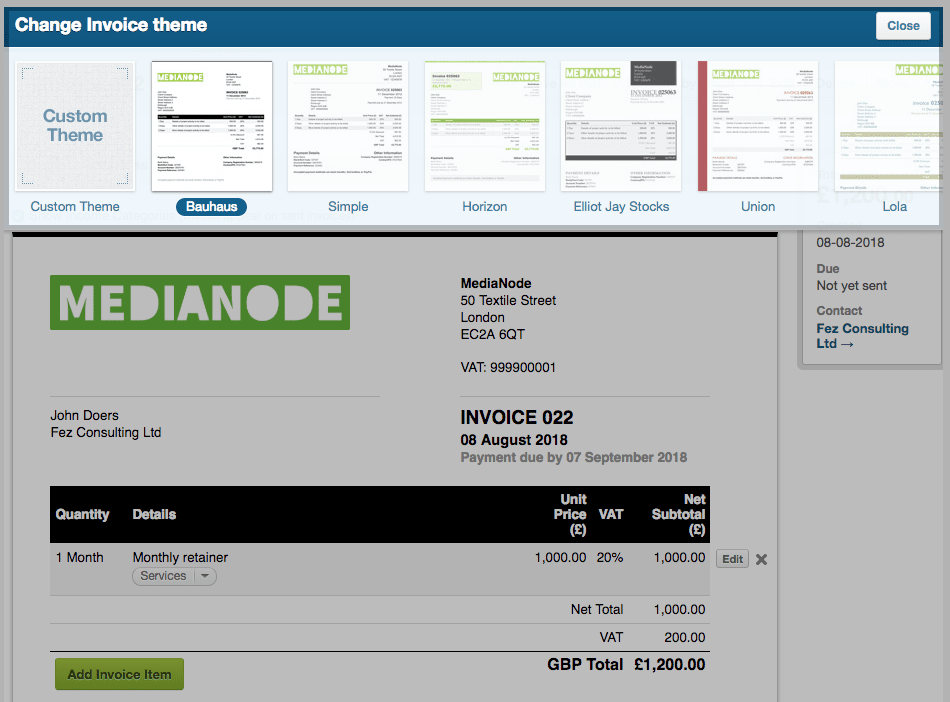Click the MEDIANODE logo on invoice
Image resolution: width=950 pixels, height=702 pixels.
tap(200, 302)
